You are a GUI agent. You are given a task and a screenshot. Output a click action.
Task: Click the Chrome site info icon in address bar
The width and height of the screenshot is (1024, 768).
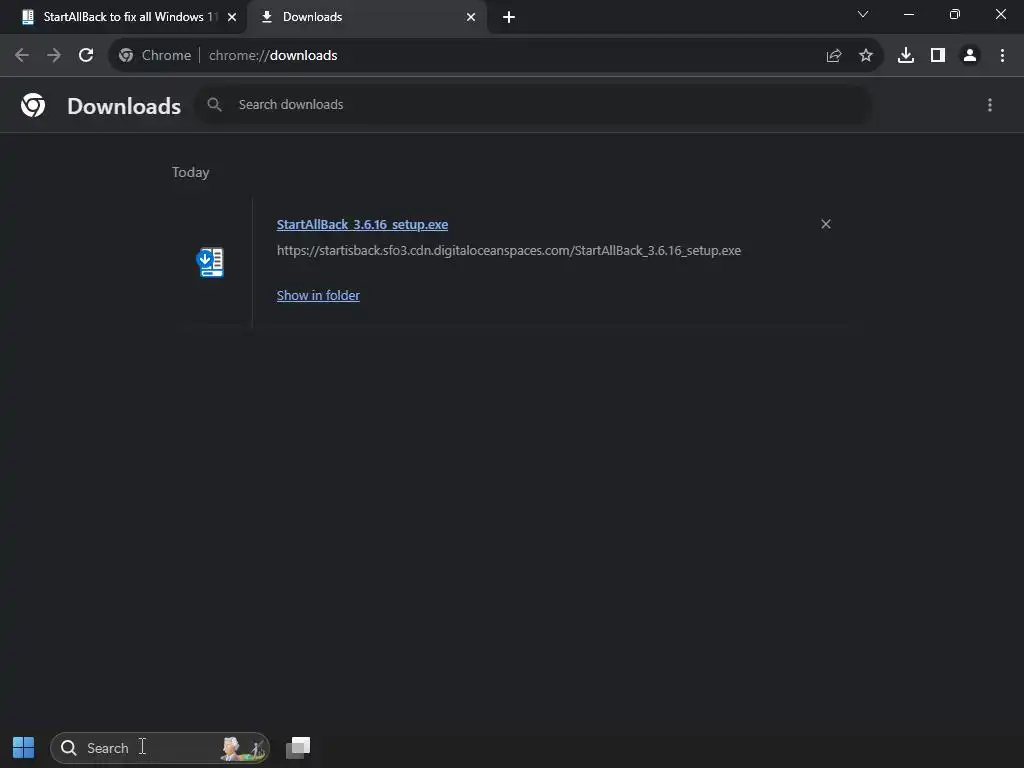click(126, 56)
